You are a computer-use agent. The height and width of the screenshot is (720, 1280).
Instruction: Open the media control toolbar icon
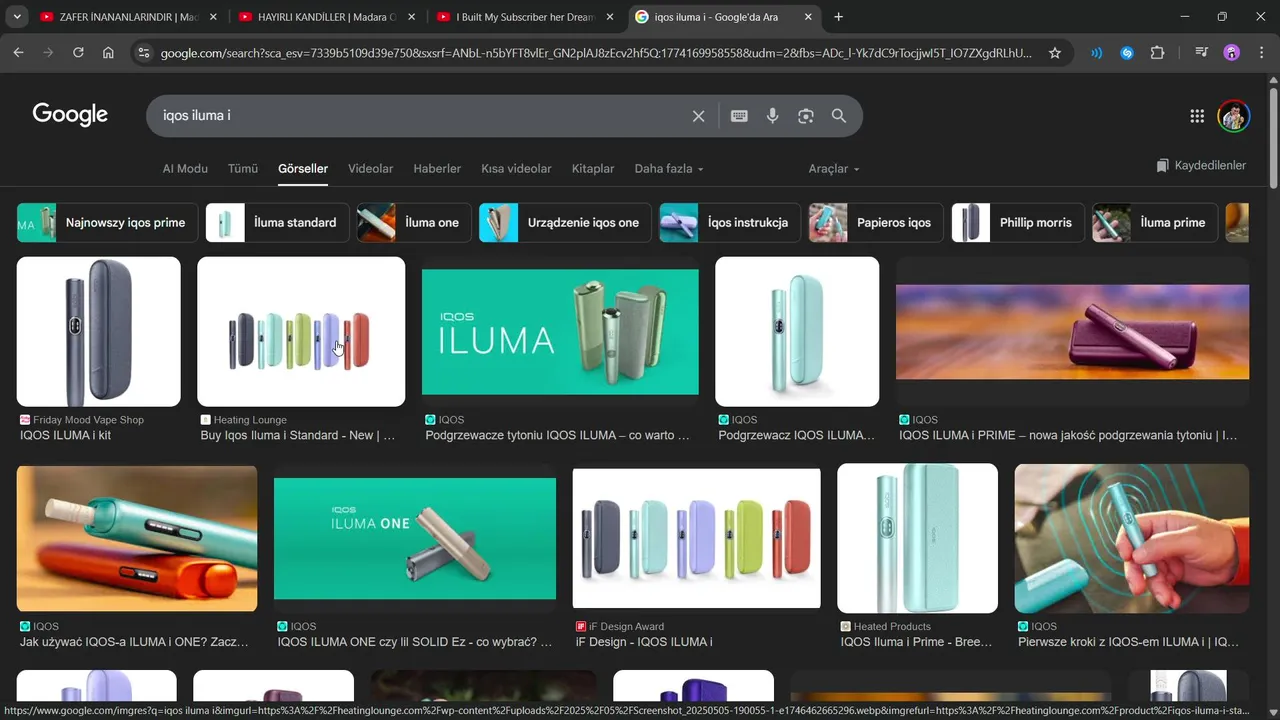point(1202,53)
